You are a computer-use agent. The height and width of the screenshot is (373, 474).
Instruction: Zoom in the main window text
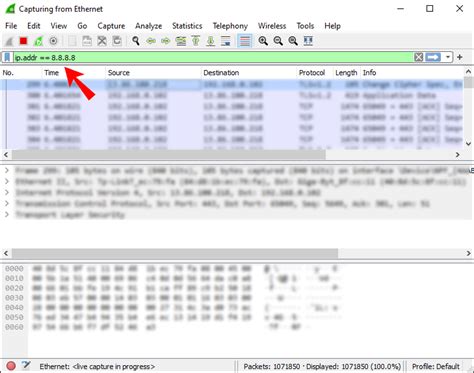[x=263, y=41]
